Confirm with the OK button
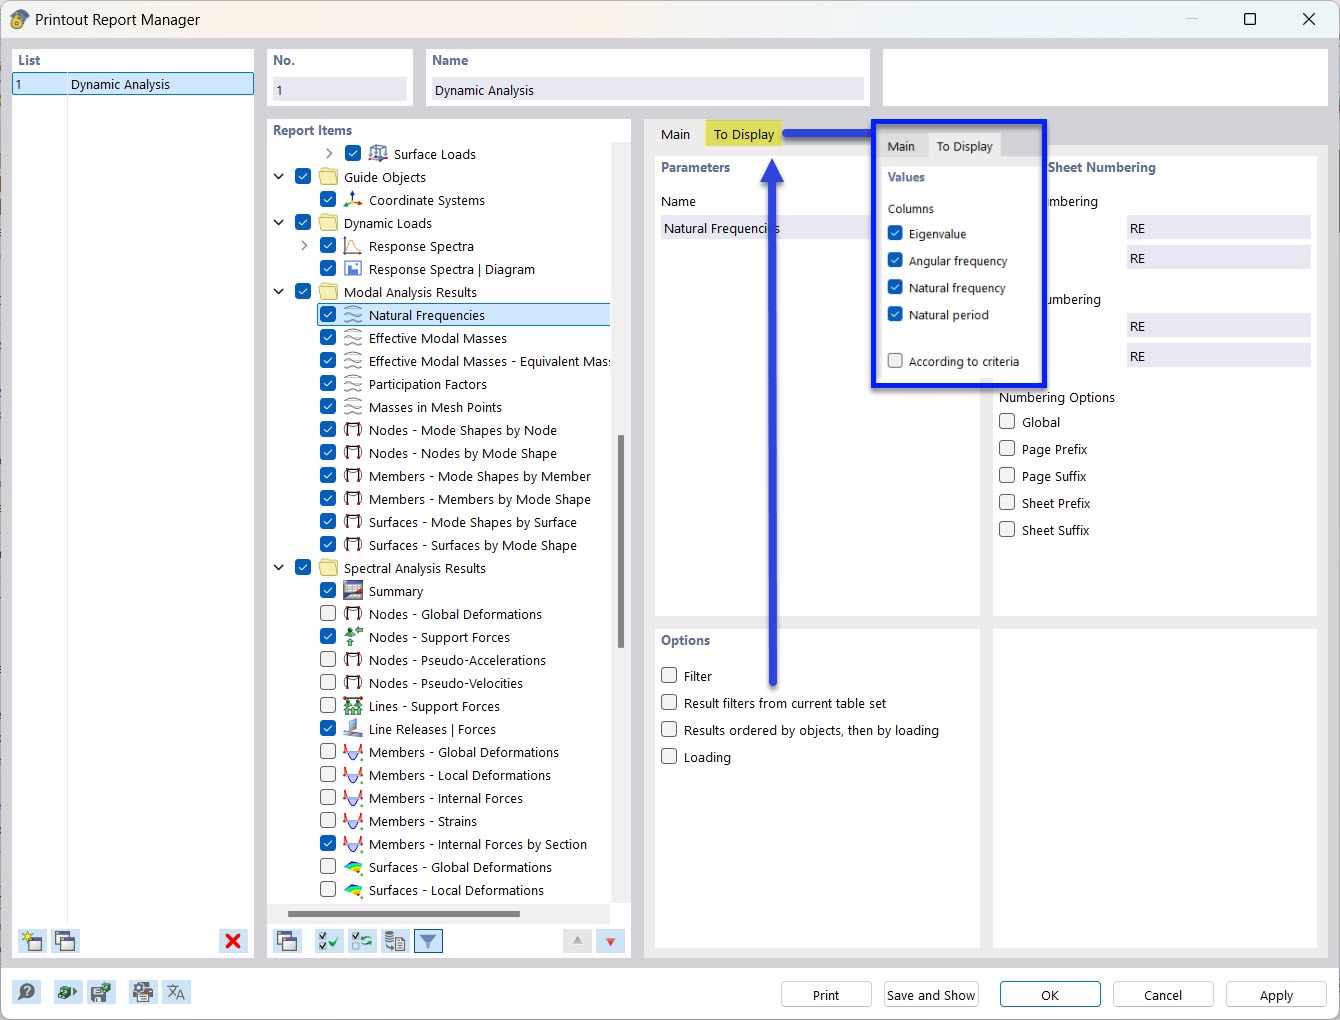1340x1020 pixels. click(x=1050, y=995)
